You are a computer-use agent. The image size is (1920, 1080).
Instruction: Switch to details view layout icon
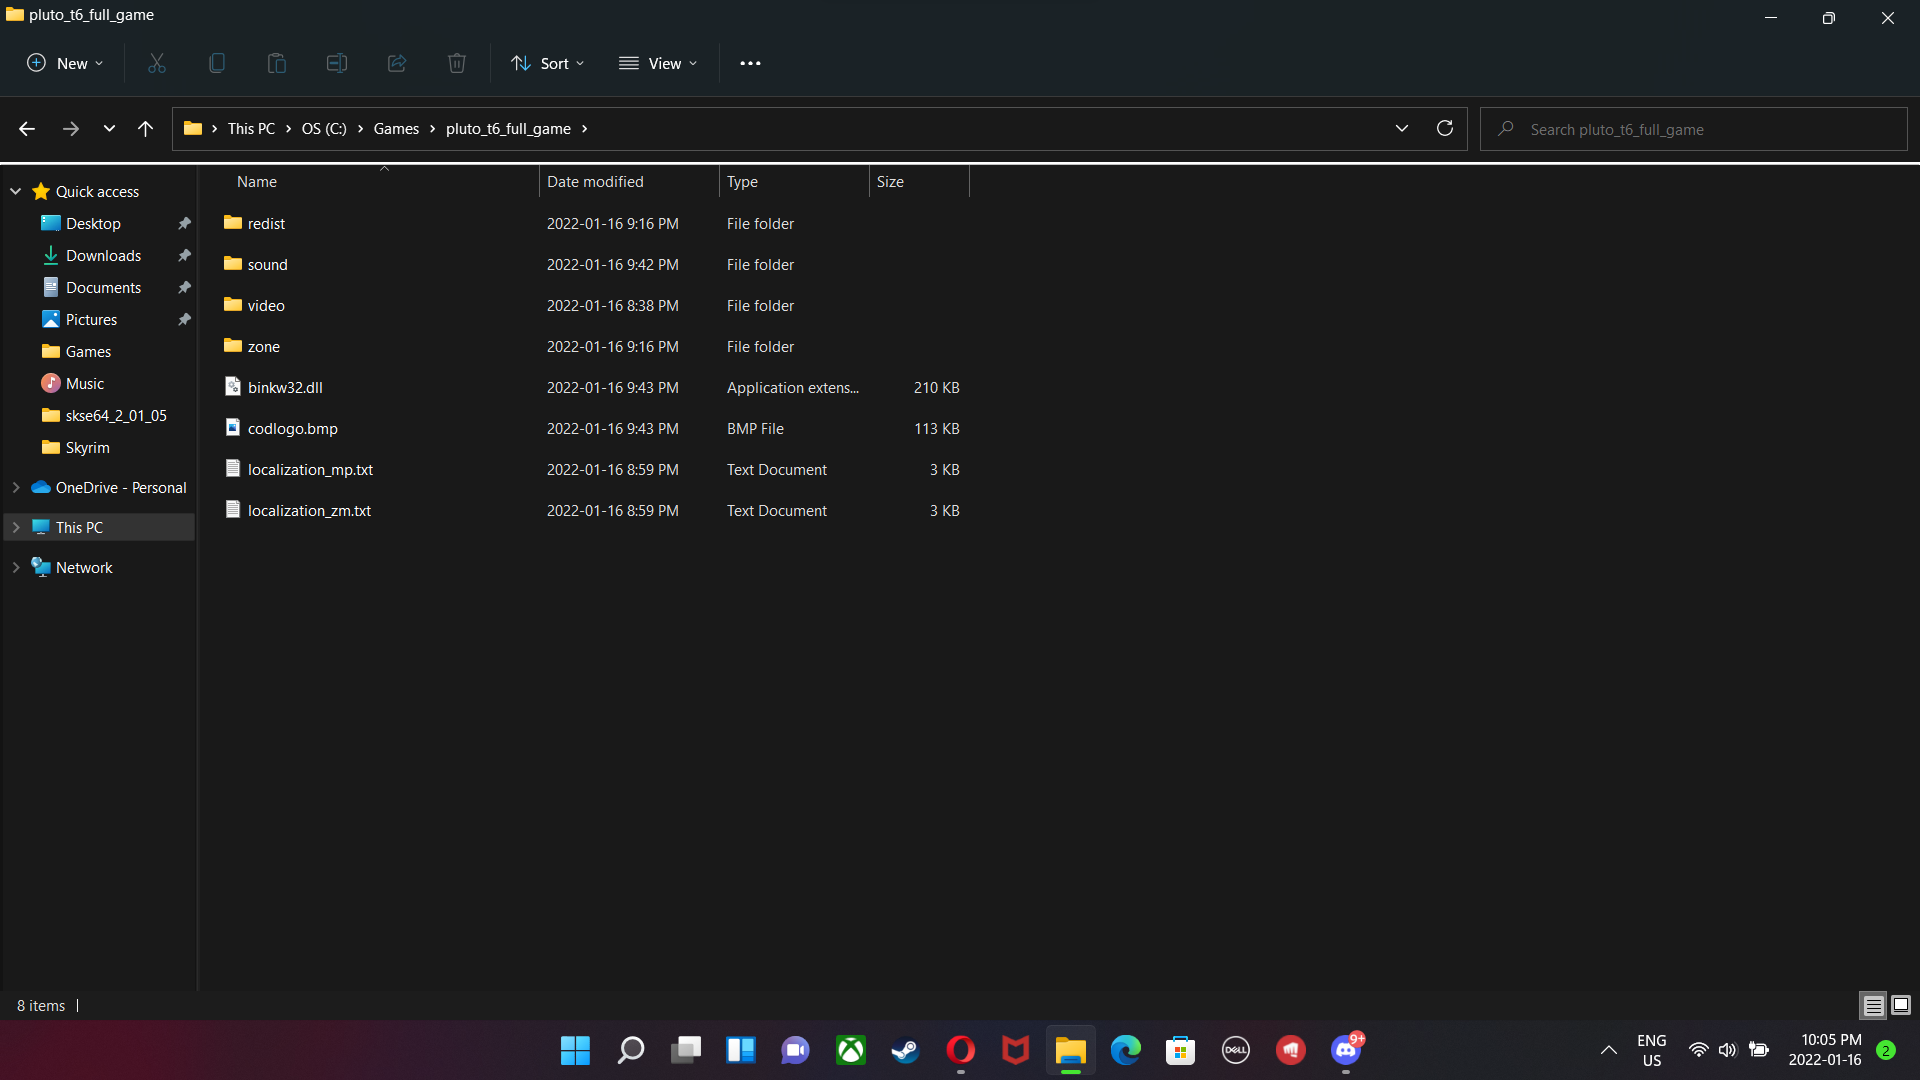pos(1873,1005)
